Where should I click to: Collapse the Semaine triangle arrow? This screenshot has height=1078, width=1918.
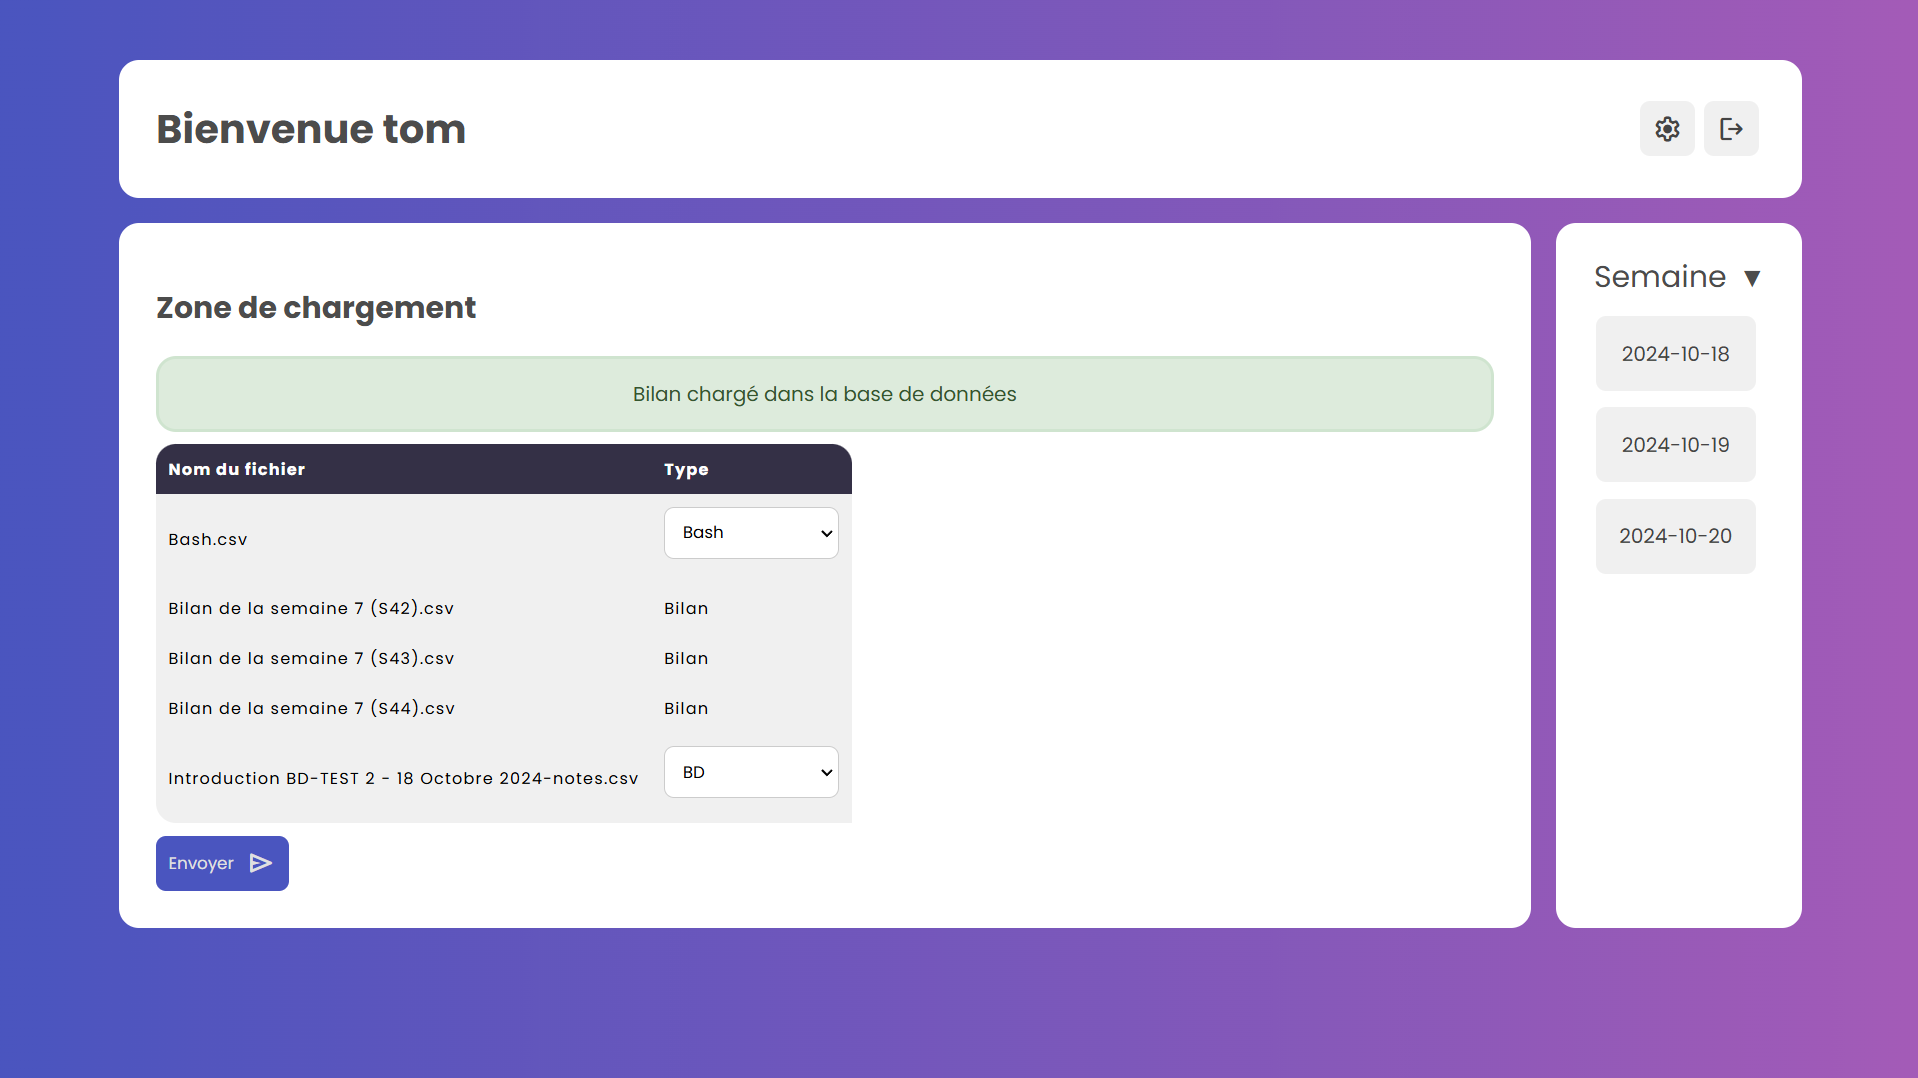click(x=1751, y=278)
